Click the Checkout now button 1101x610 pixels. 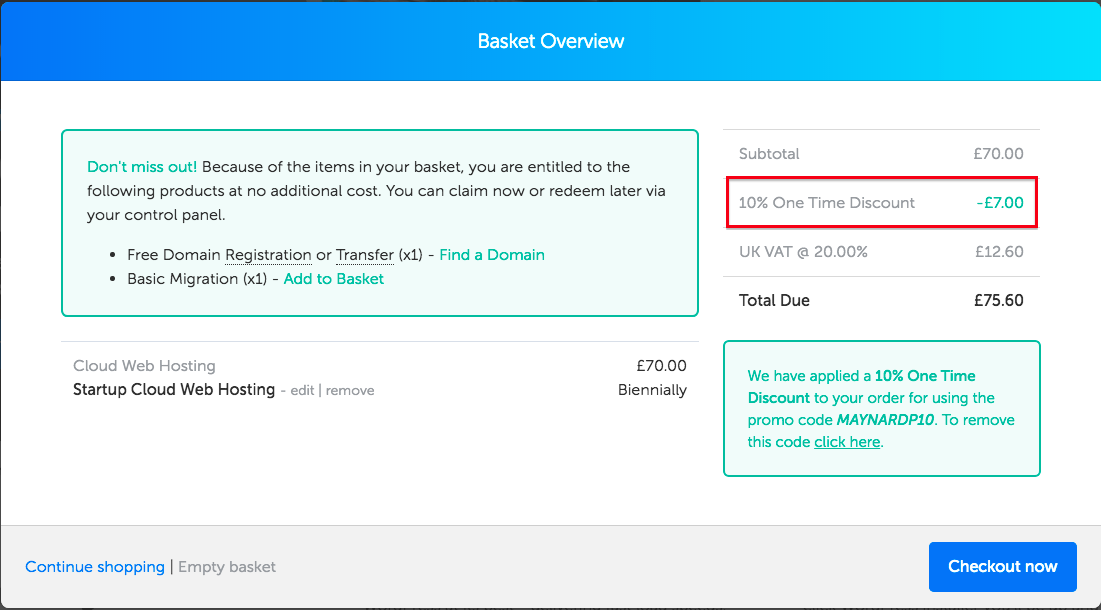tap(1002, 566)
